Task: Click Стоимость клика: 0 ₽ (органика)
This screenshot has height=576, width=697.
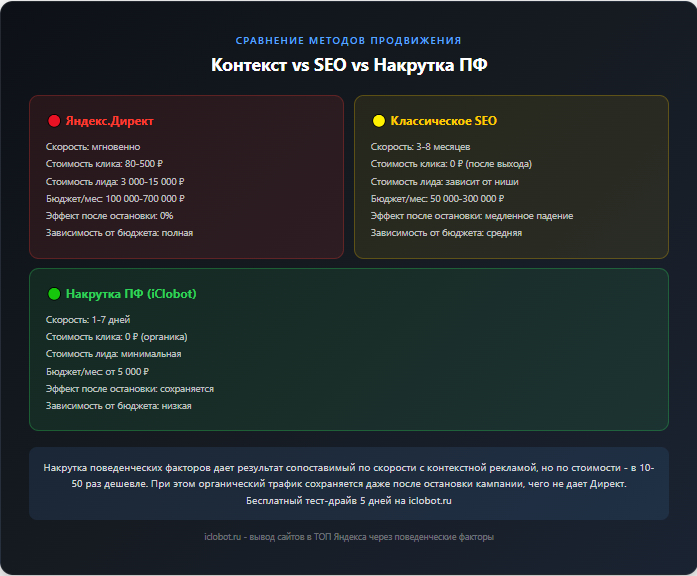Action: (116, 337)
